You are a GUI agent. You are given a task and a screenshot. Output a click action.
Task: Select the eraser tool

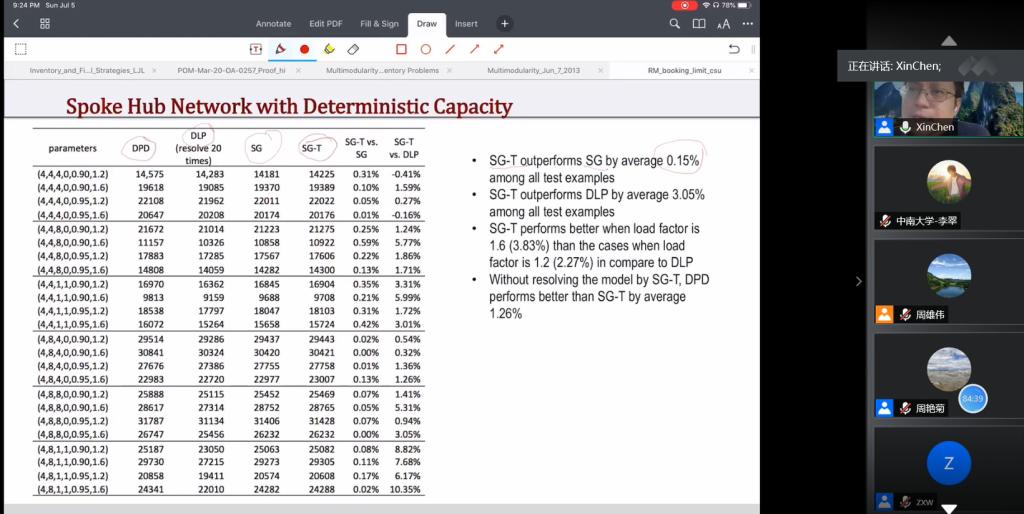(x=353, y=49)
